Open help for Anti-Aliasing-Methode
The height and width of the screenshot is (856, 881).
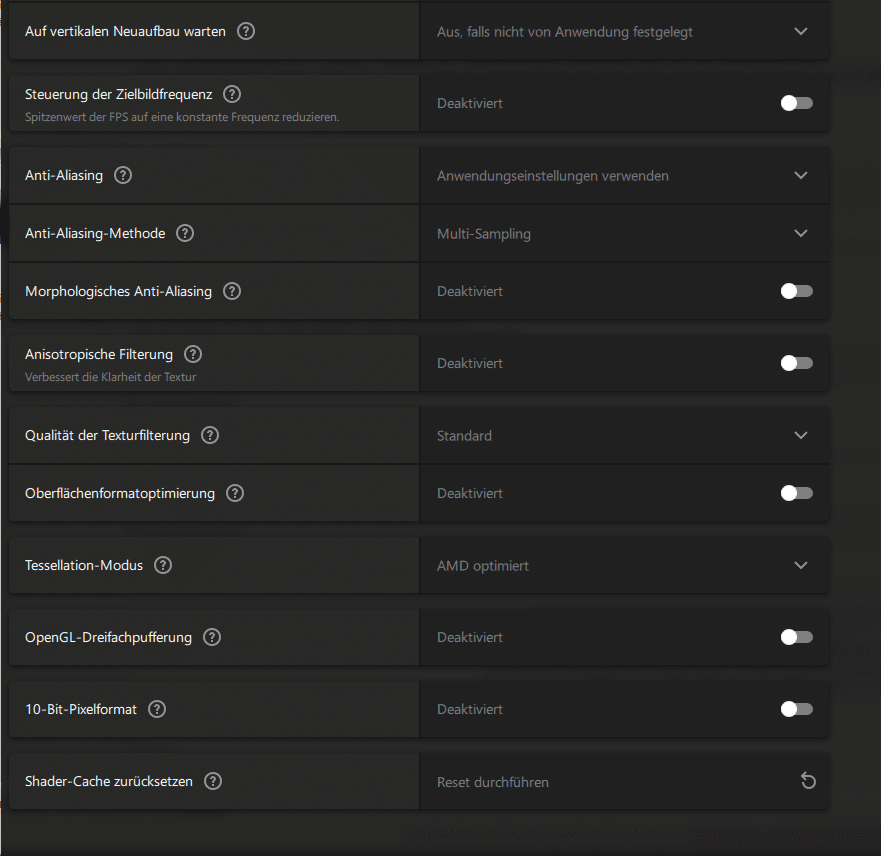pos(185,233)
